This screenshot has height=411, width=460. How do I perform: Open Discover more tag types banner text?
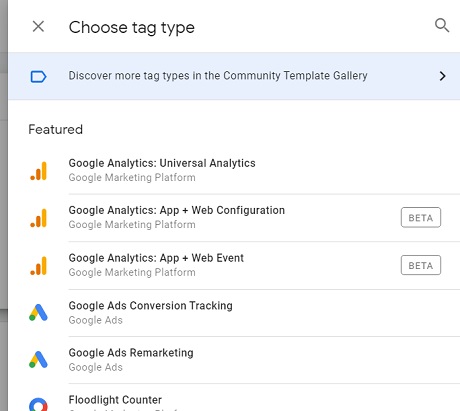tap(218, 76)
